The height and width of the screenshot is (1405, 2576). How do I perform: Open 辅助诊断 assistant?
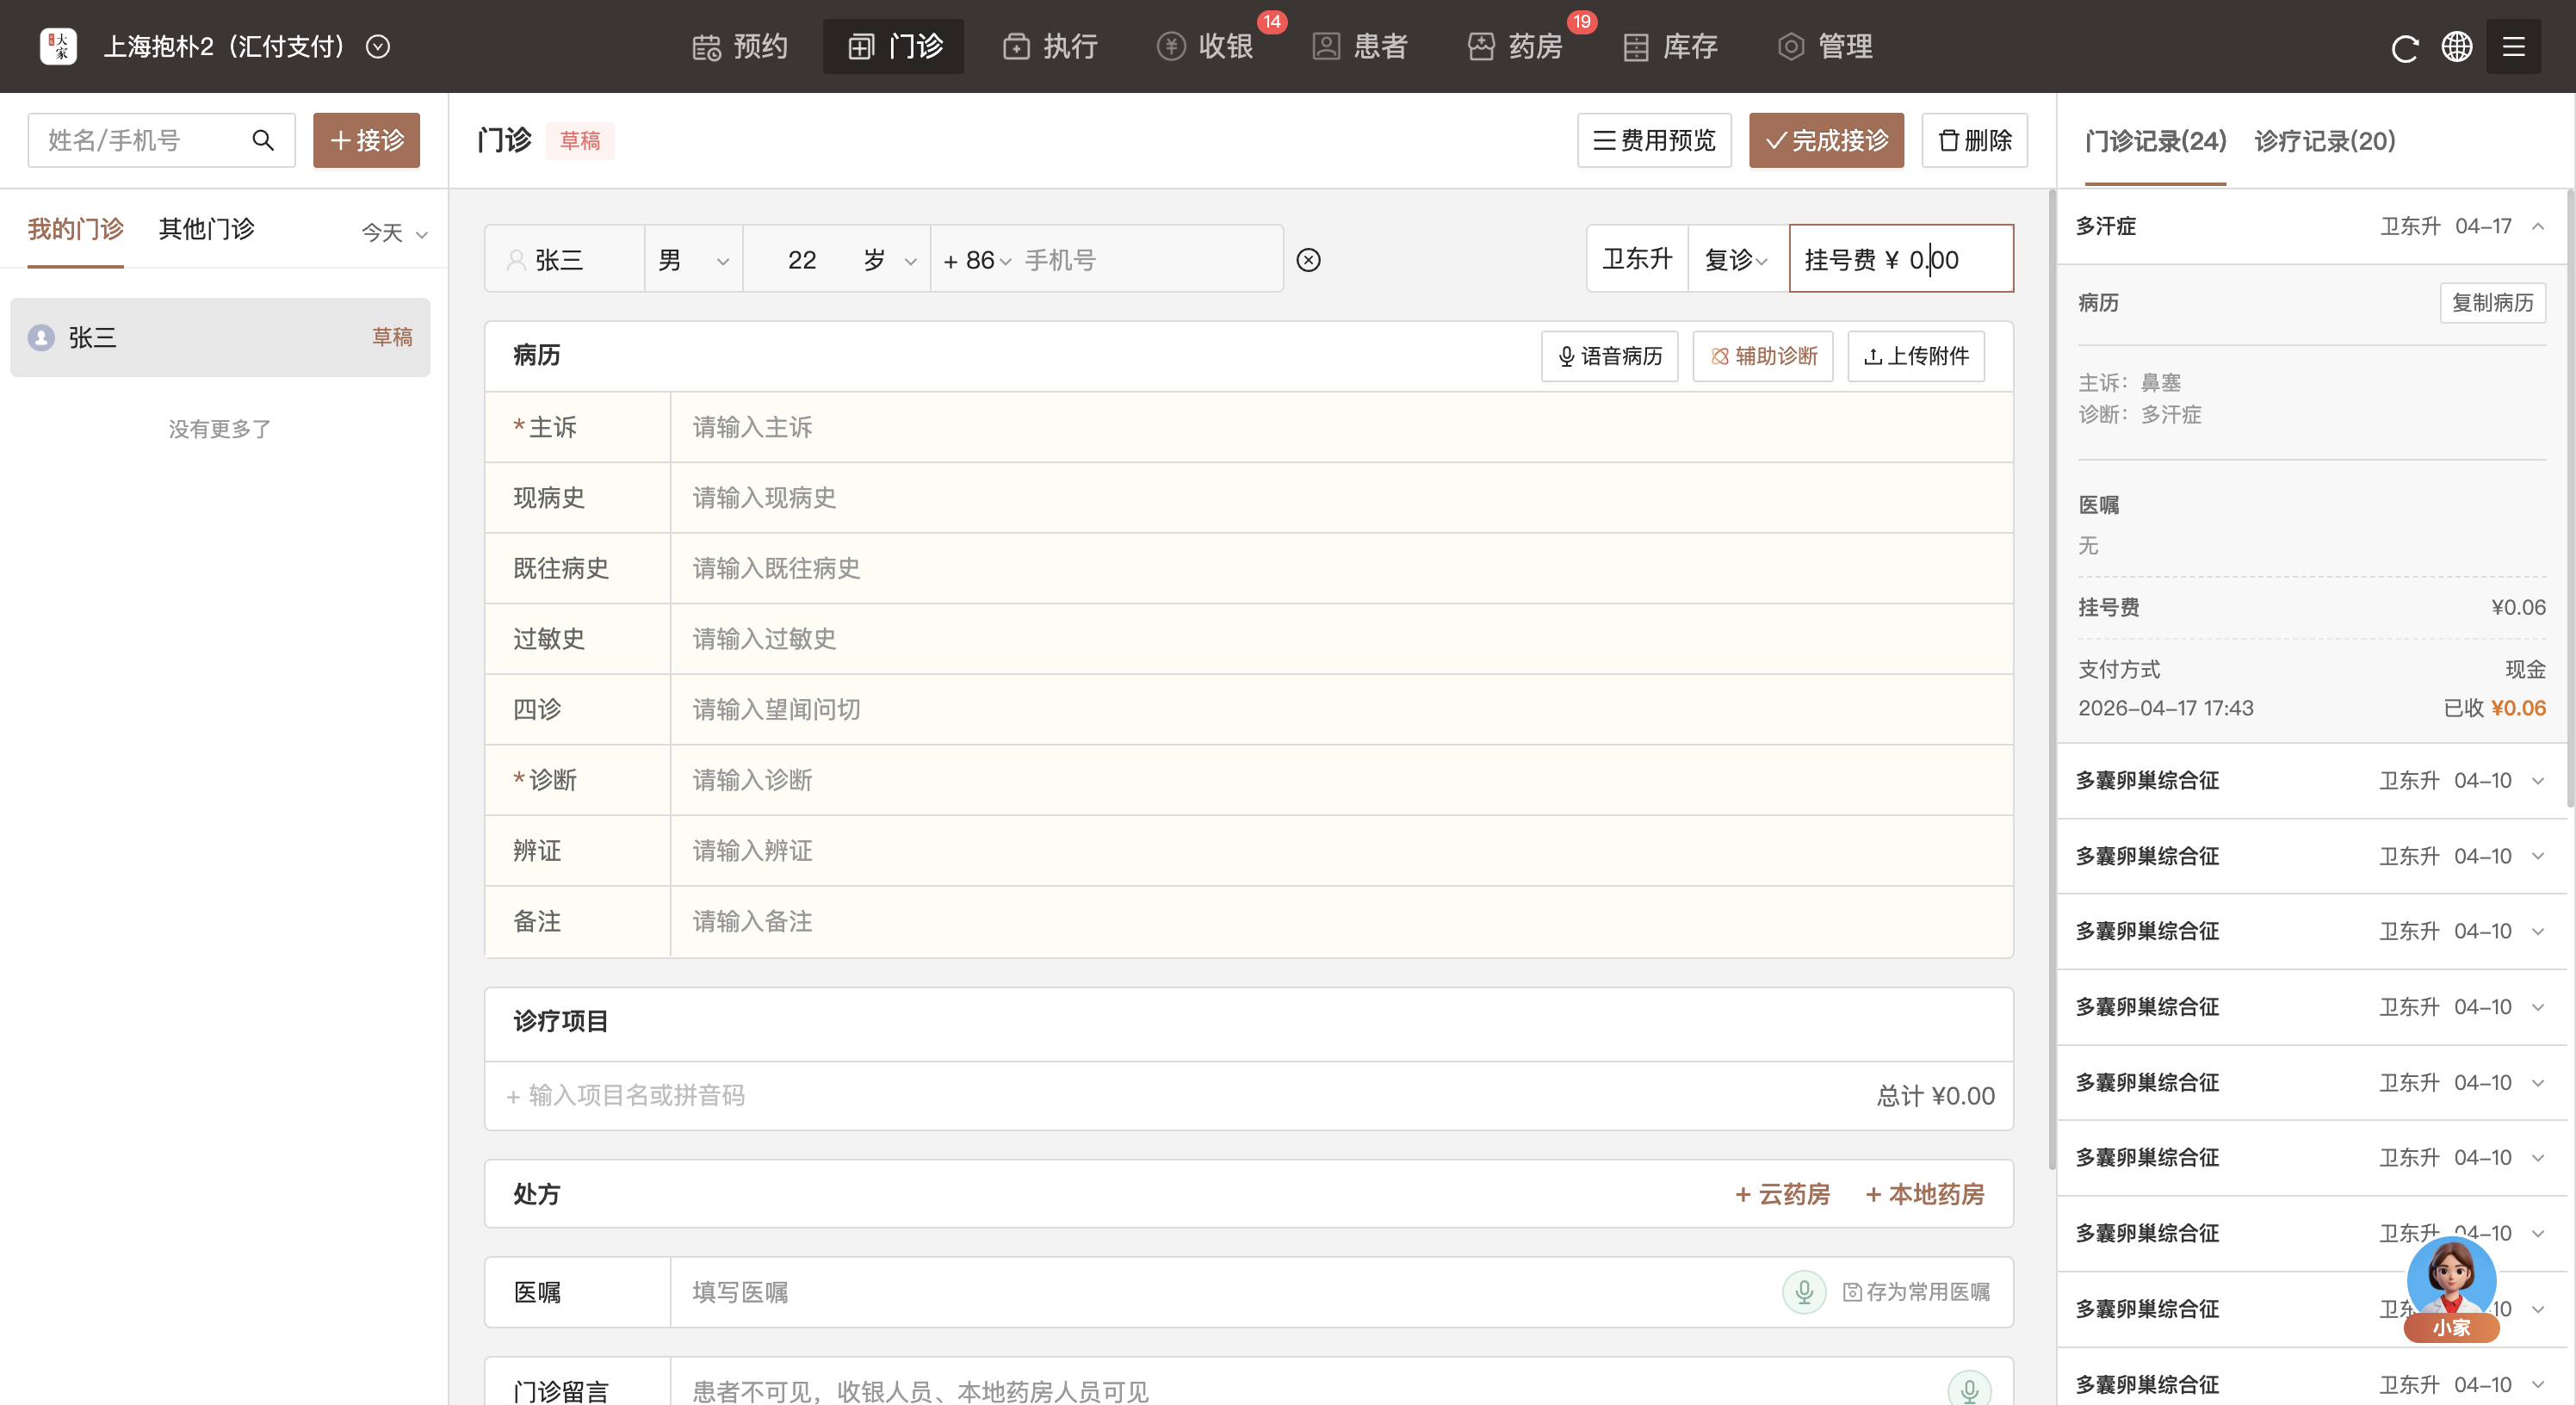coord(1763,356)
